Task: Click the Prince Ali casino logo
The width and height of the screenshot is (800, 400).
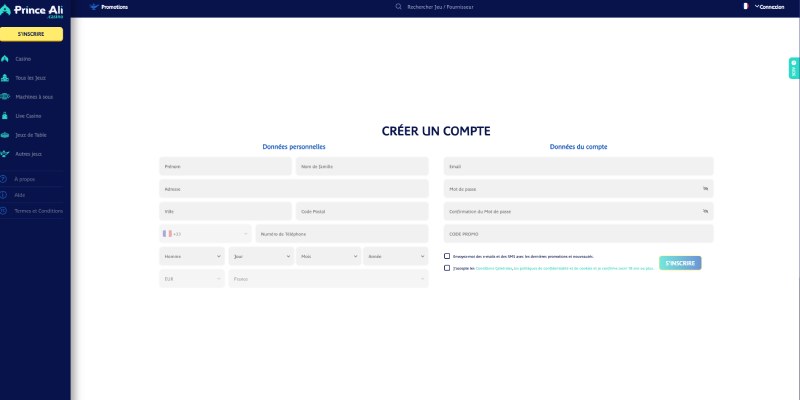Action: (32, 12)
